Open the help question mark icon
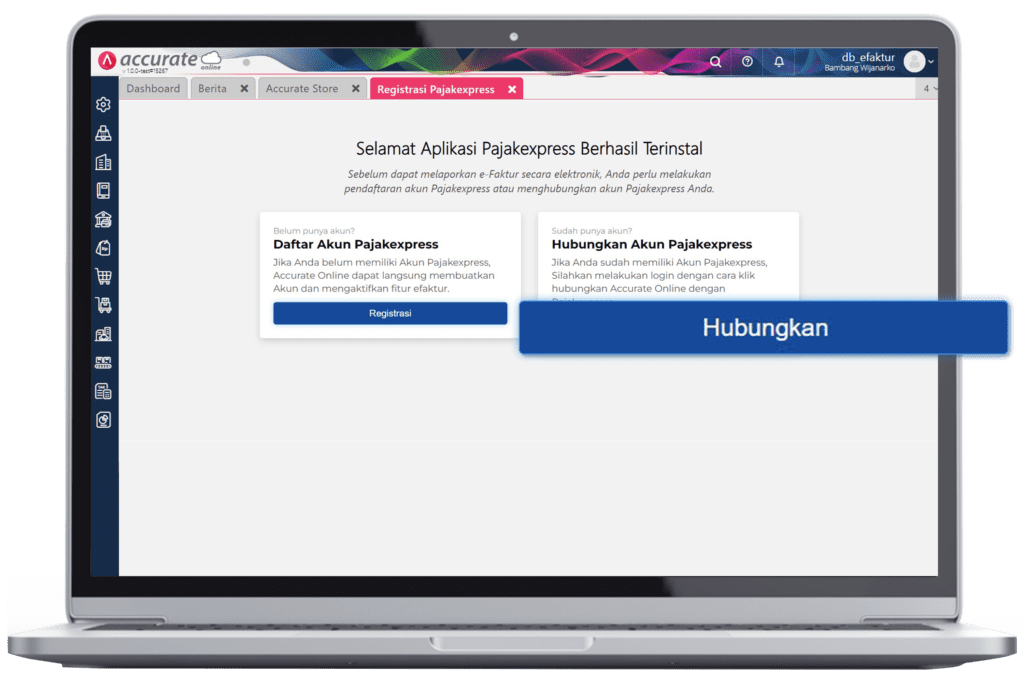Screen dimensions: 1024x683 pos(747,61)
